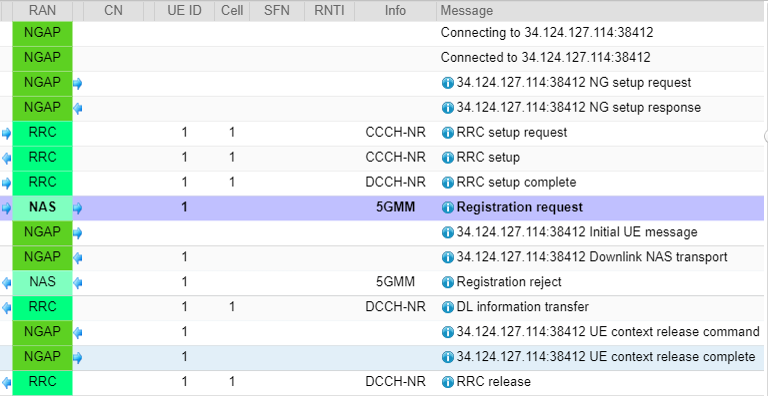Click info icon beside RRC release message
Viewport: 768px width, 396px height.
point(447,382)
